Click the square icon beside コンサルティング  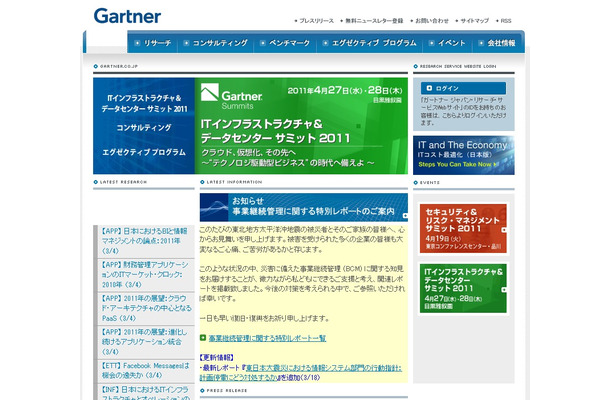(186, 43)
